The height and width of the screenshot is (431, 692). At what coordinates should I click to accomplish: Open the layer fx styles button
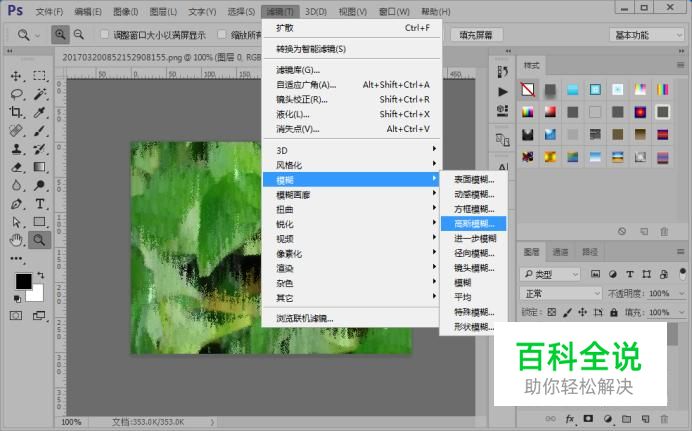pyautogui.click(x=570, y=419)
